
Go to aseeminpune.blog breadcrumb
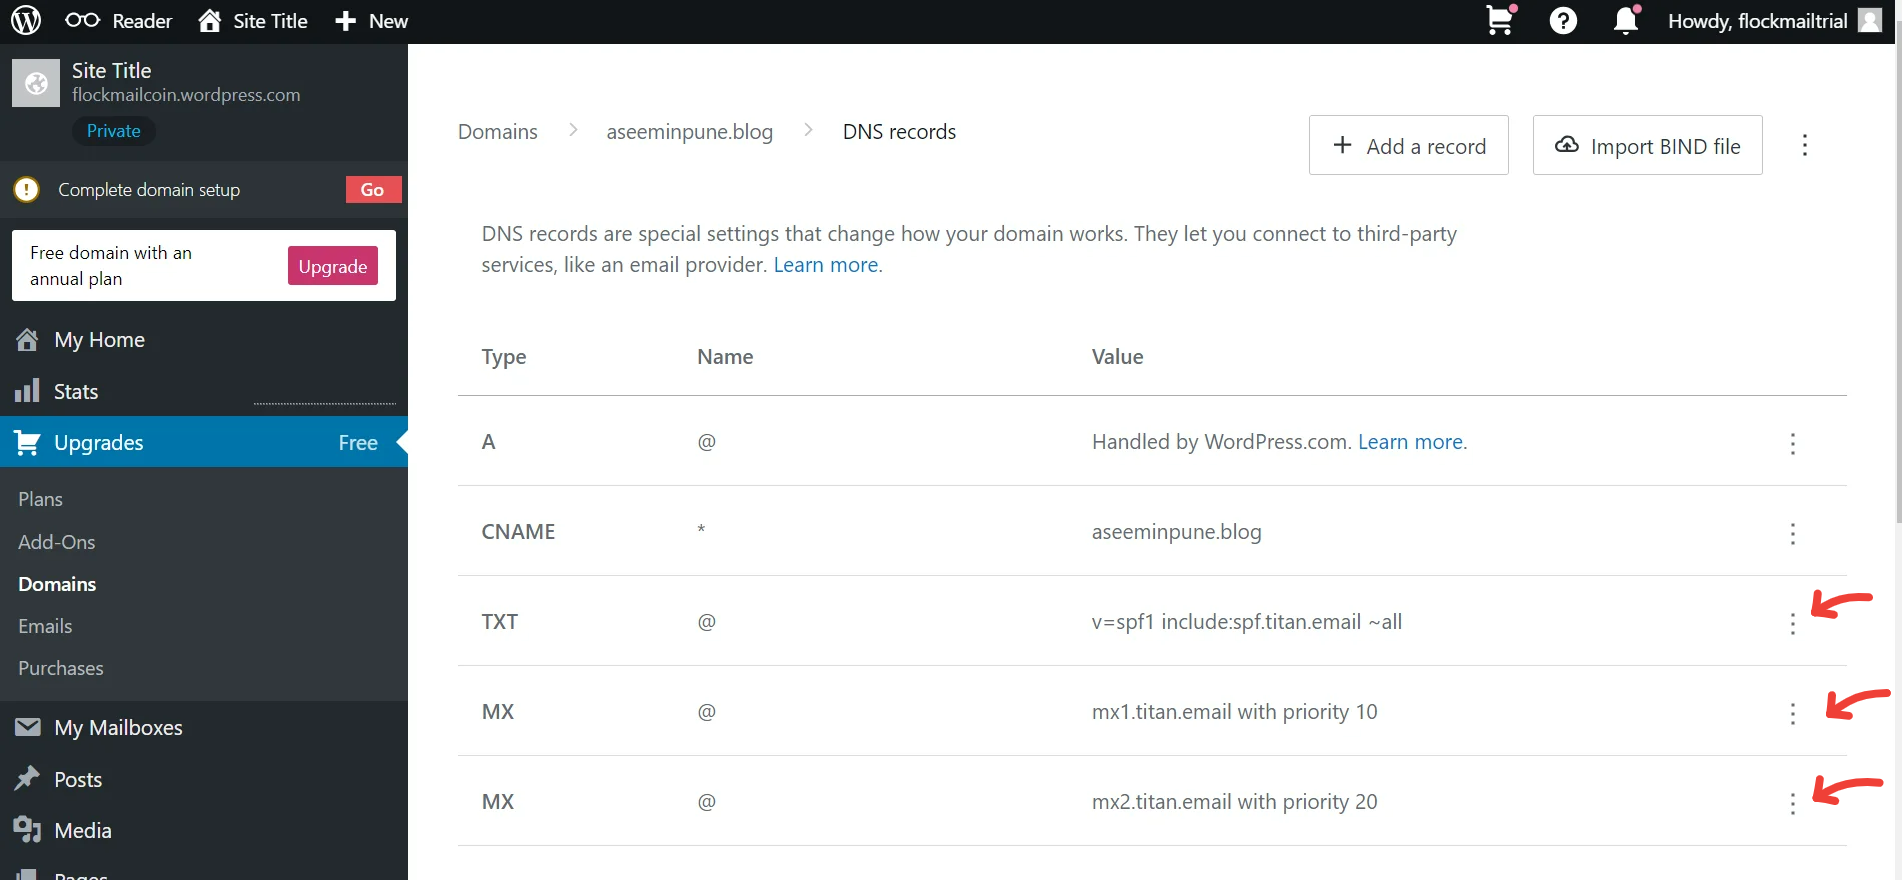tap(690, 132)
